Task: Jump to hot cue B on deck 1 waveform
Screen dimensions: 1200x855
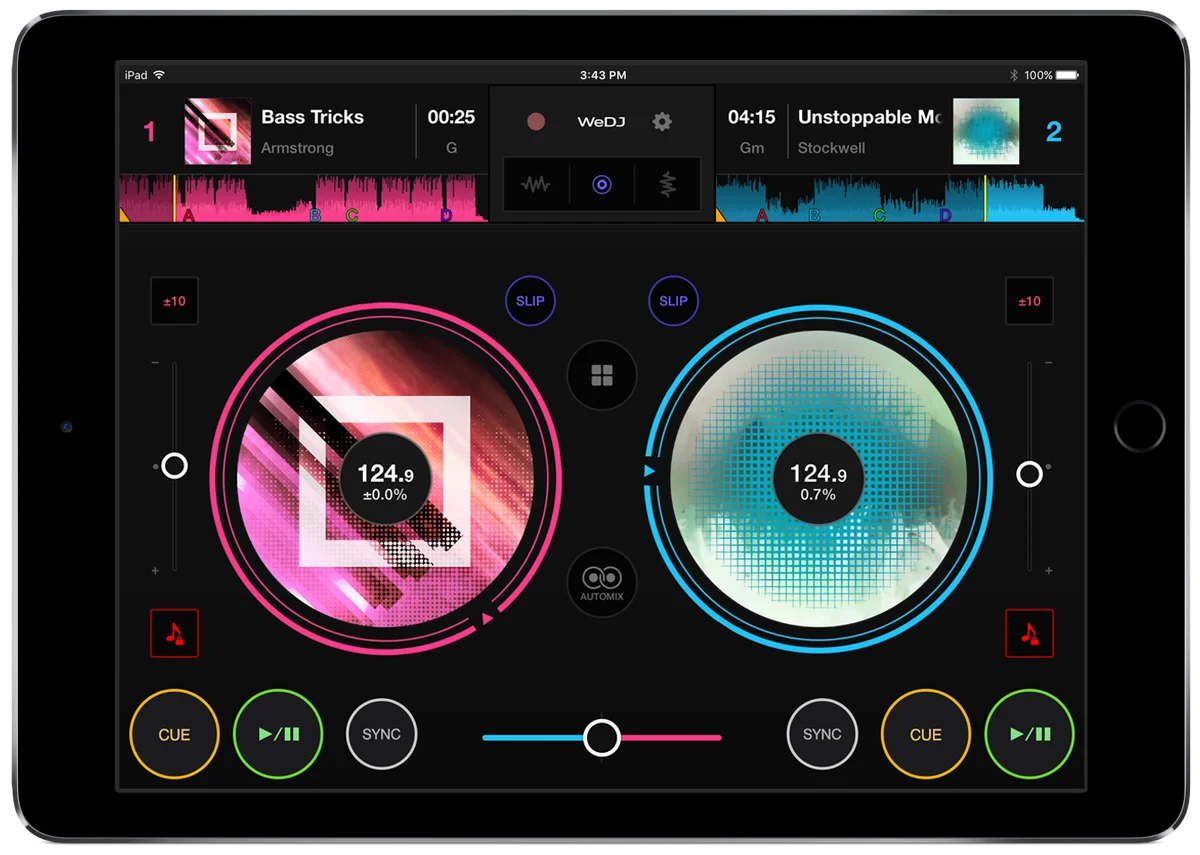Action: (315, 215)
